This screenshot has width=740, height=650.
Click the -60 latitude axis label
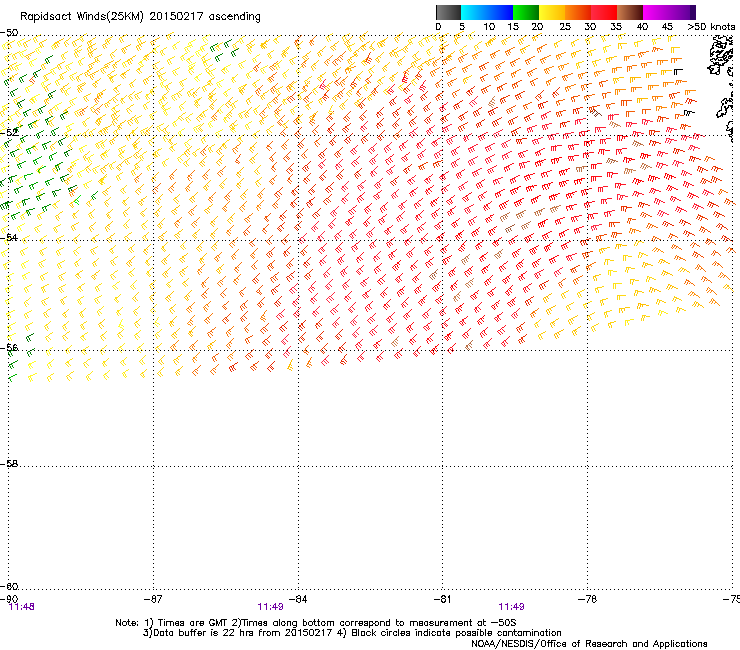(9, 586)
